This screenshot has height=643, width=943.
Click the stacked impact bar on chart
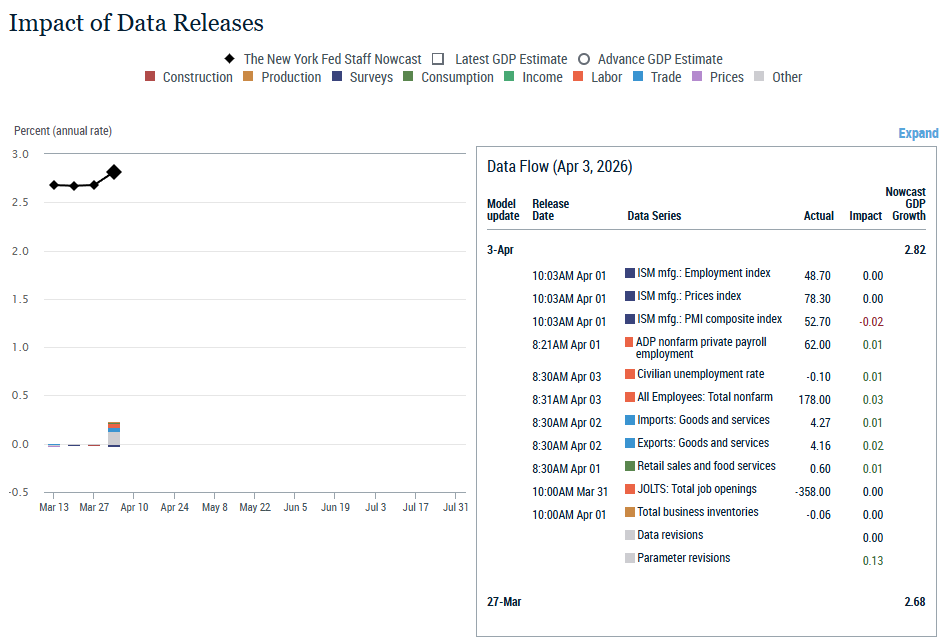tap(114, 436)
